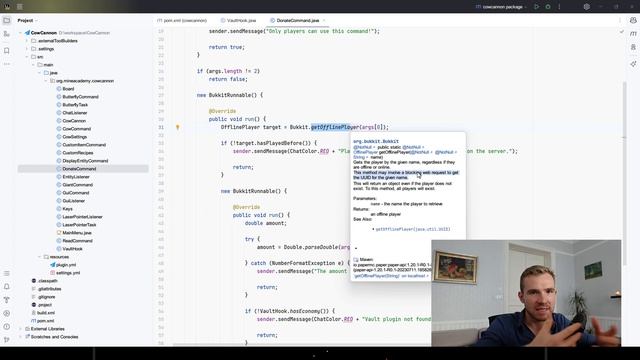Screen dimensions: 640x360
Task: Open the Project view dropdown
Action: click(27, 20)
